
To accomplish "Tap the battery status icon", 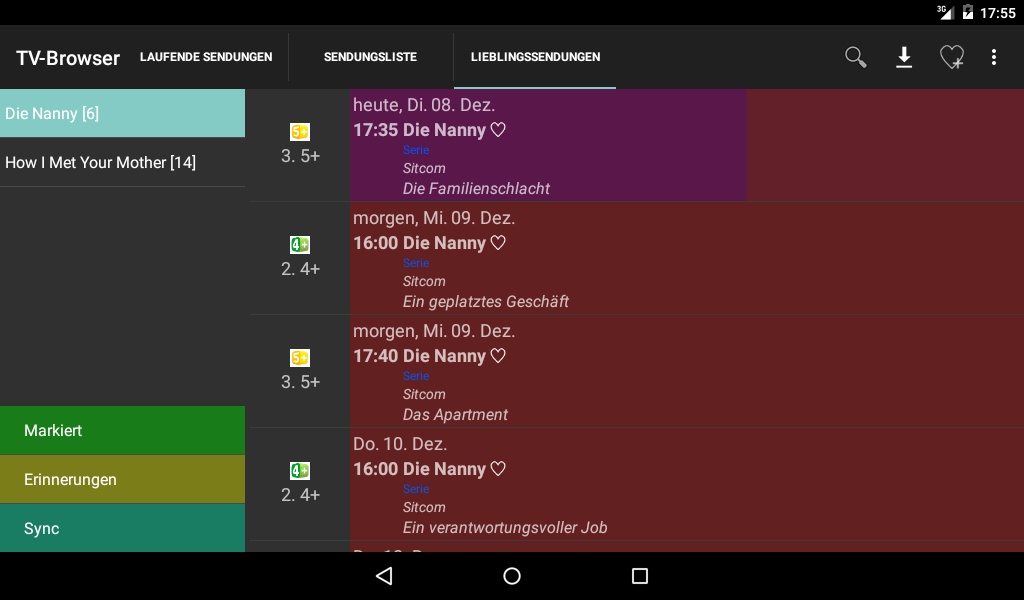I will [x=968, y=12].
